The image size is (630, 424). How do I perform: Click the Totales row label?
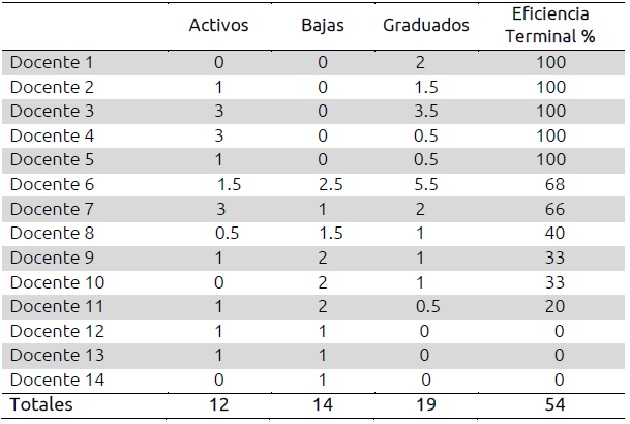coord(42,405)
